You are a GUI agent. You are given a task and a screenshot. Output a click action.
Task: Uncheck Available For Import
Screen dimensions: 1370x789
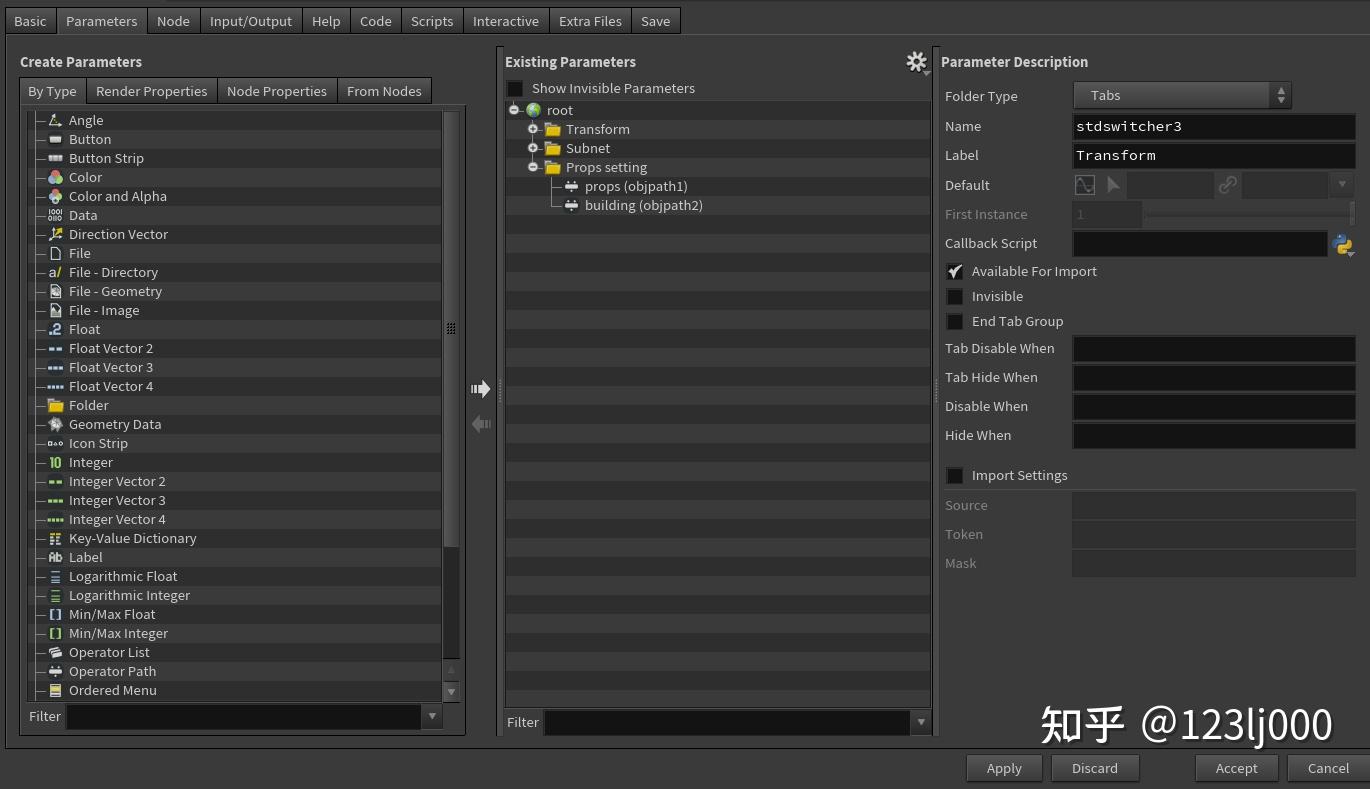point(954,271)
